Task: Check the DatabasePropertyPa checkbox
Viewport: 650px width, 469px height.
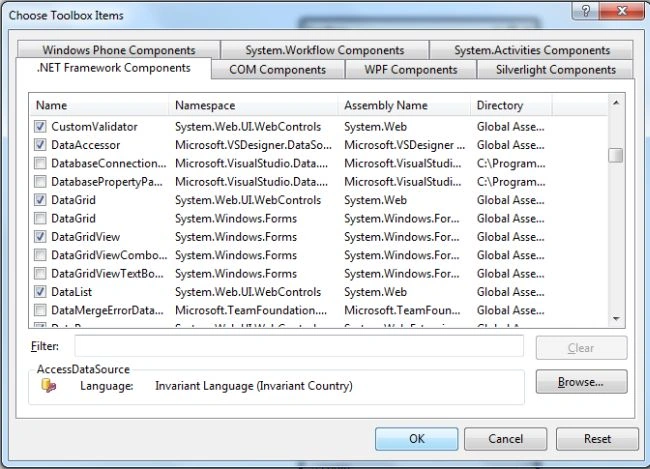Action: (x=40, y=182)
